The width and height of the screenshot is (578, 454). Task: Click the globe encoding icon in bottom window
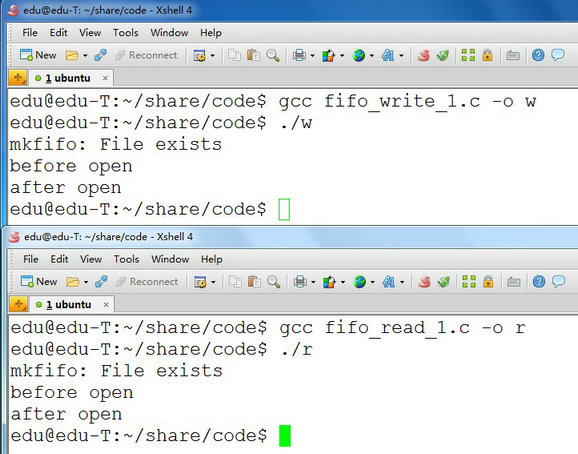[359, 282]
